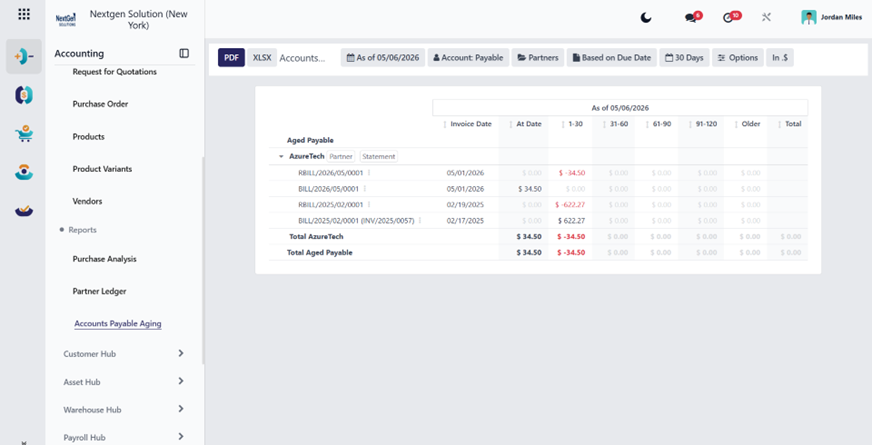Click the Statement button for AzureTech

tap(379, 156)
